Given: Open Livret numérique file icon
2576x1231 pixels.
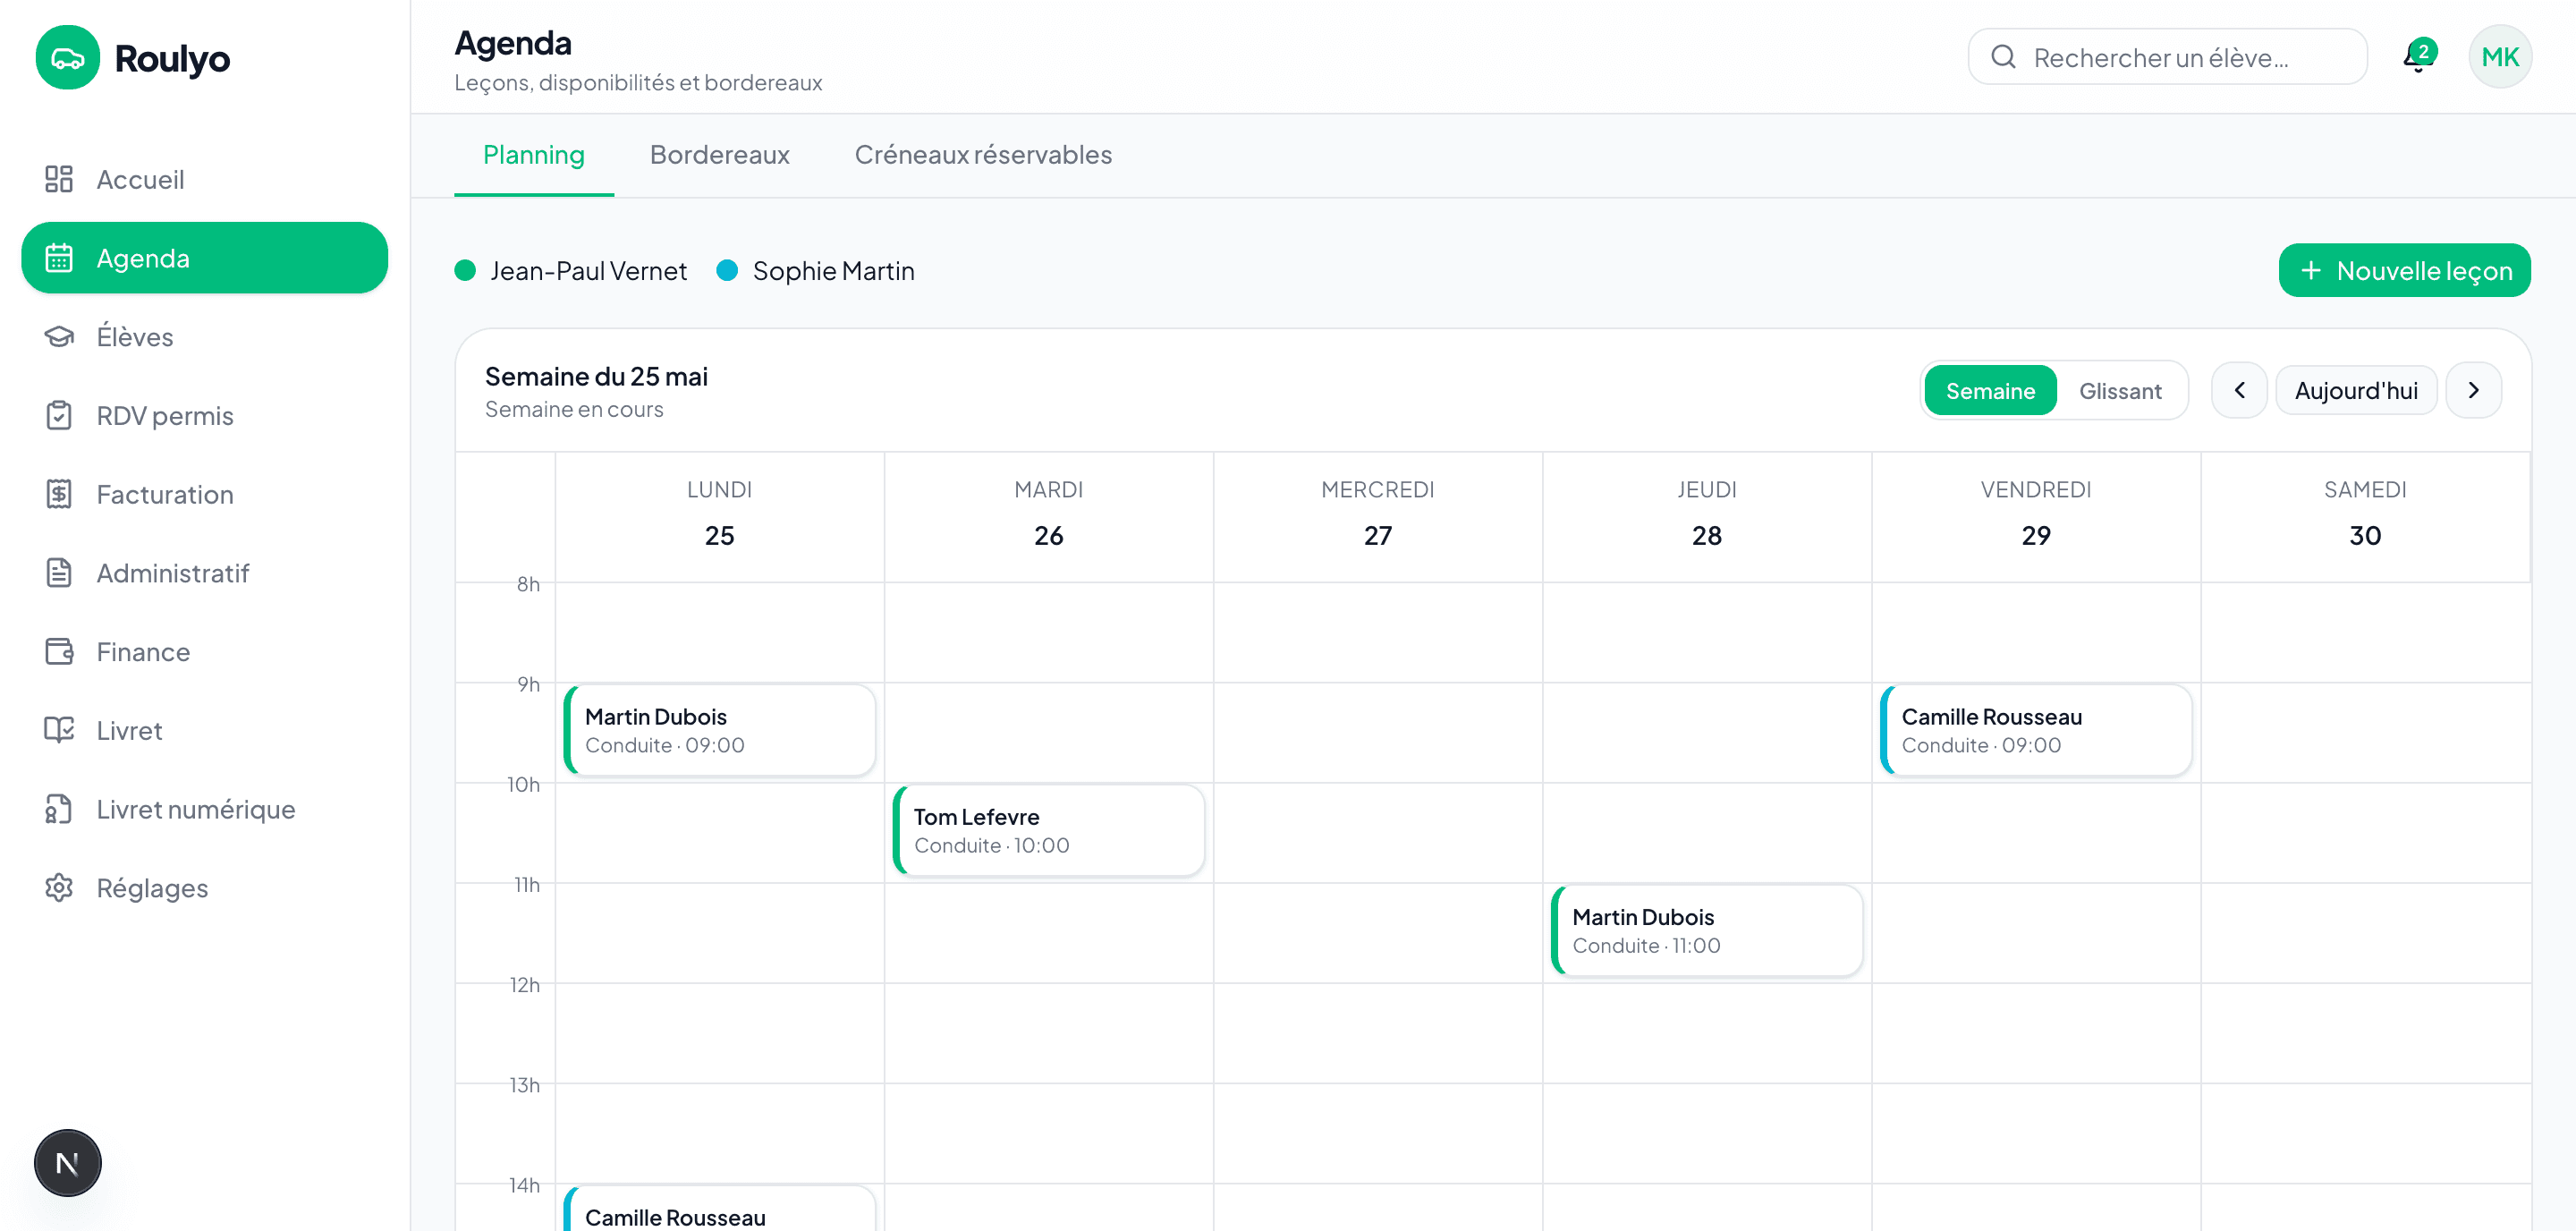Looking at the screenshot, I should tap(59, 809).
